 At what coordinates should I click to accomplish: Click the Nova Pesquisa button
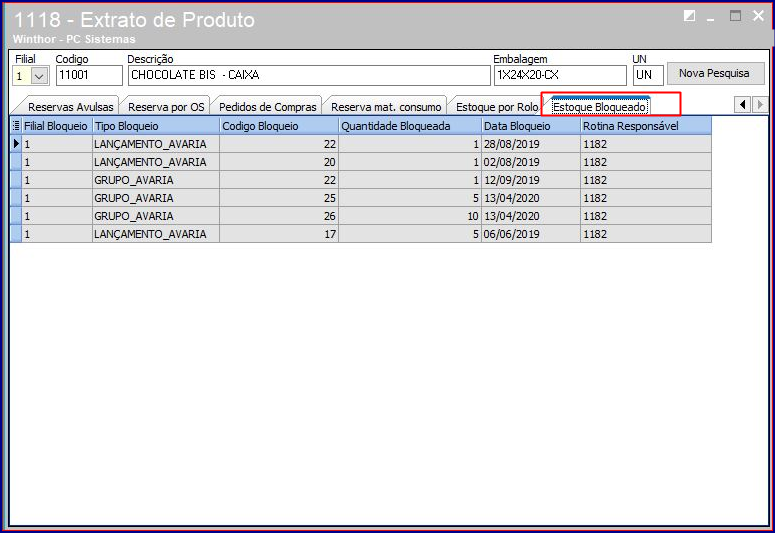pos(715,74)
